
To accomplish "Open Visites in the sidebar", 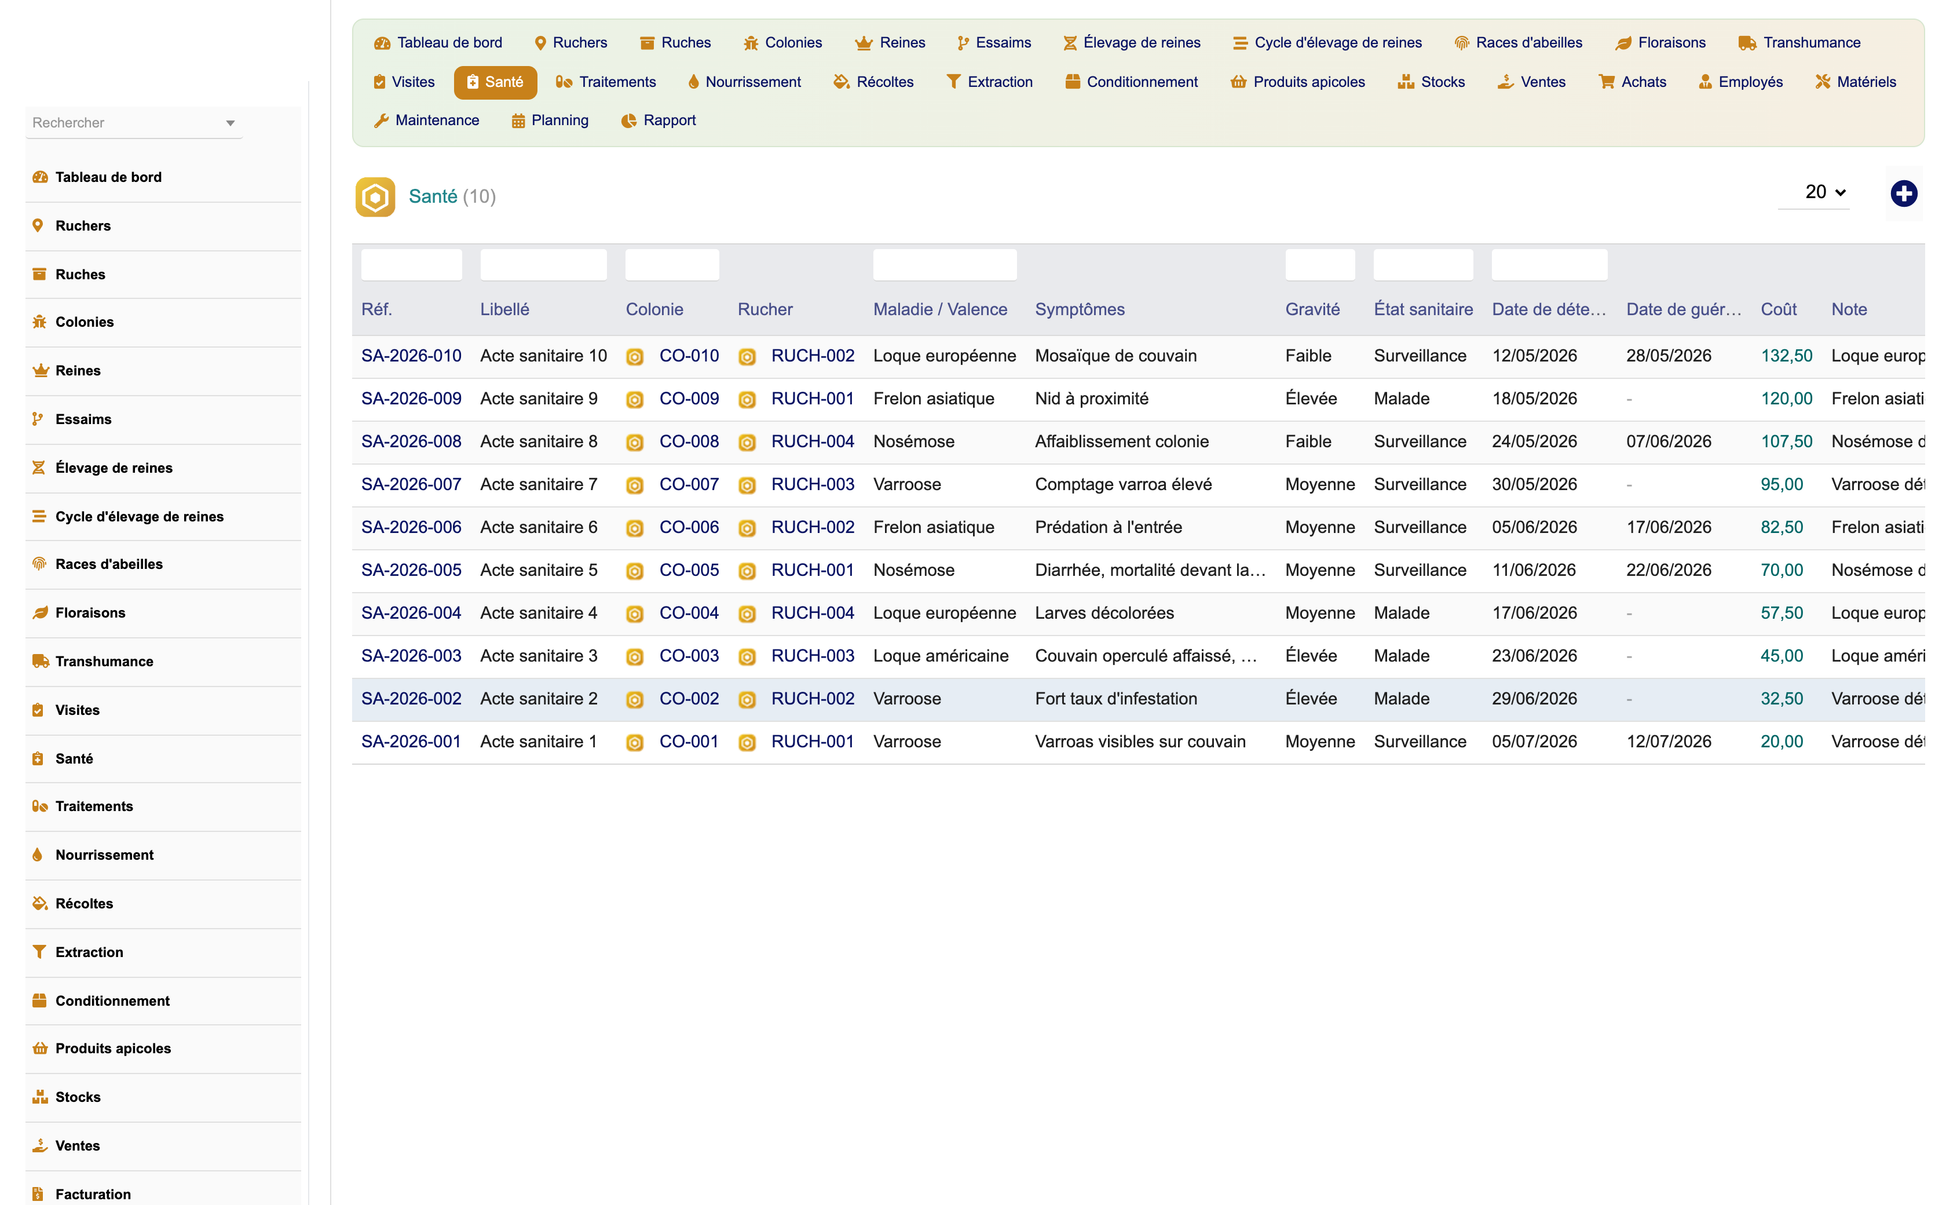I will [77, 710].
